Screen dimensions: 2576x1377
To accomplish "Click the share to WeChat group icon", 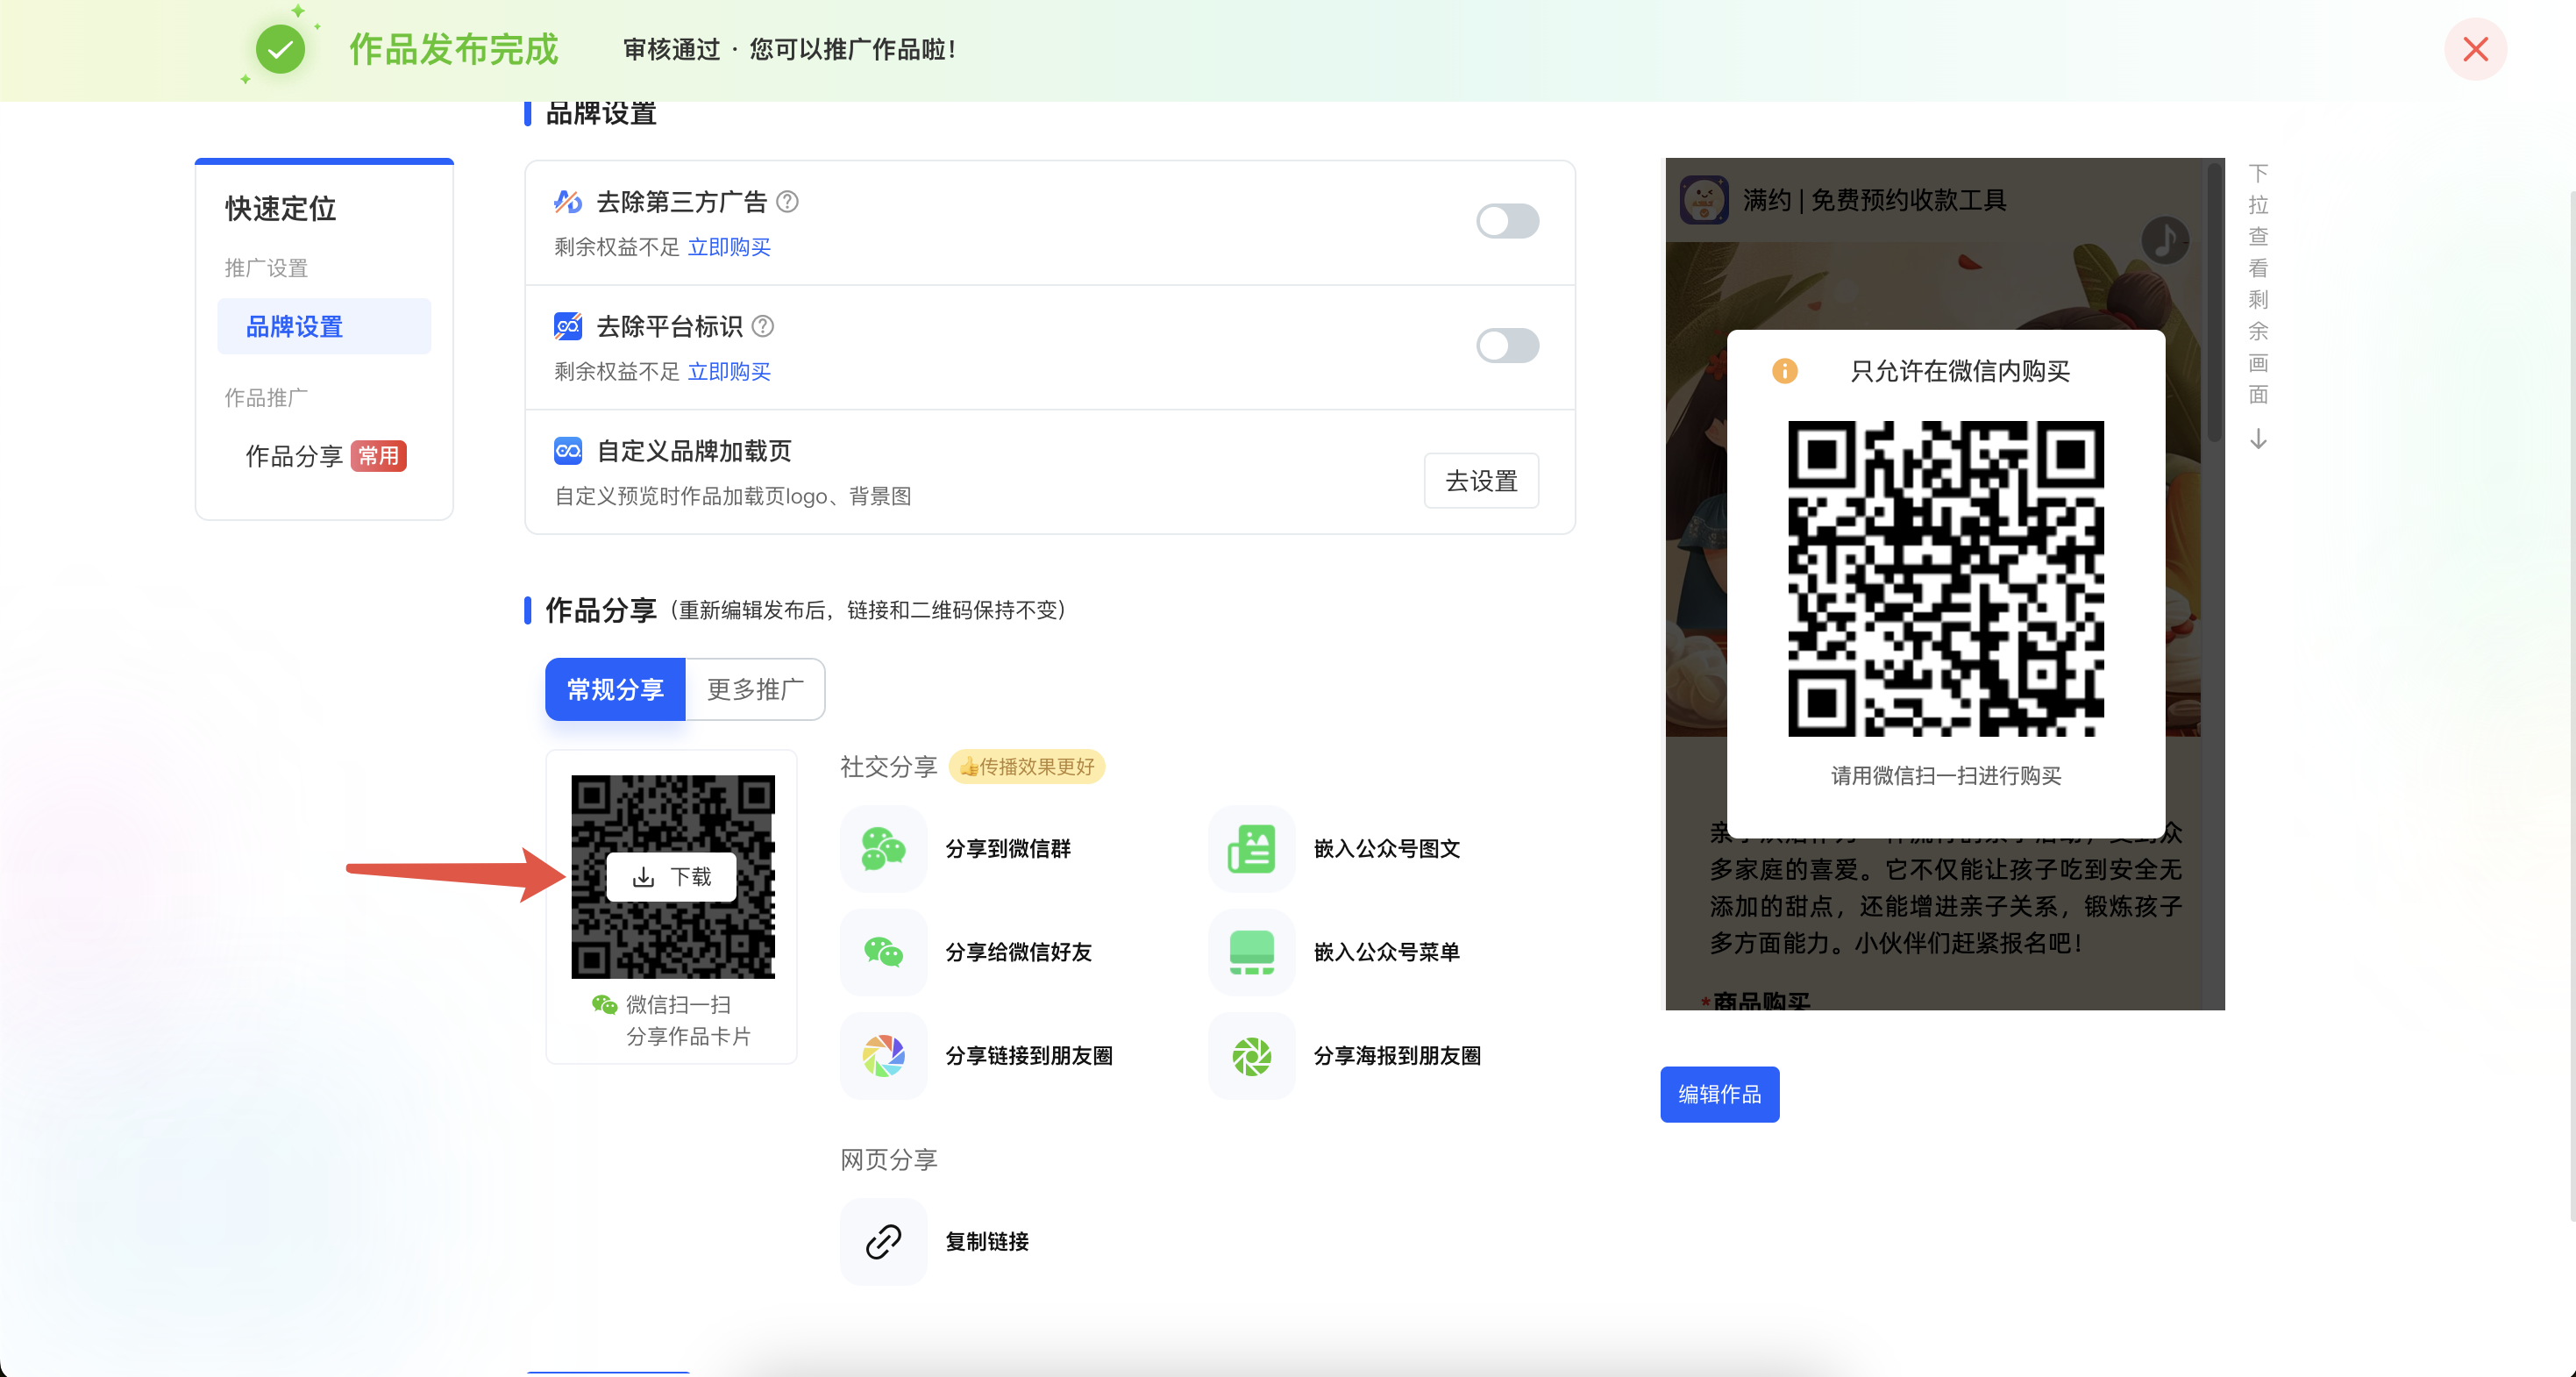I will click(883, 849).
